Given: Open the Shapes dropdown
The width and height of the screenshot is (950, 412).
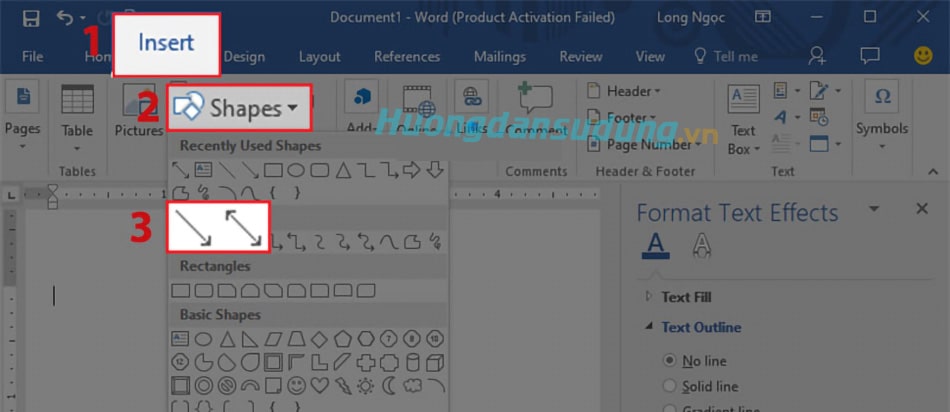Looking at the screenshot, I should point(239,108).
